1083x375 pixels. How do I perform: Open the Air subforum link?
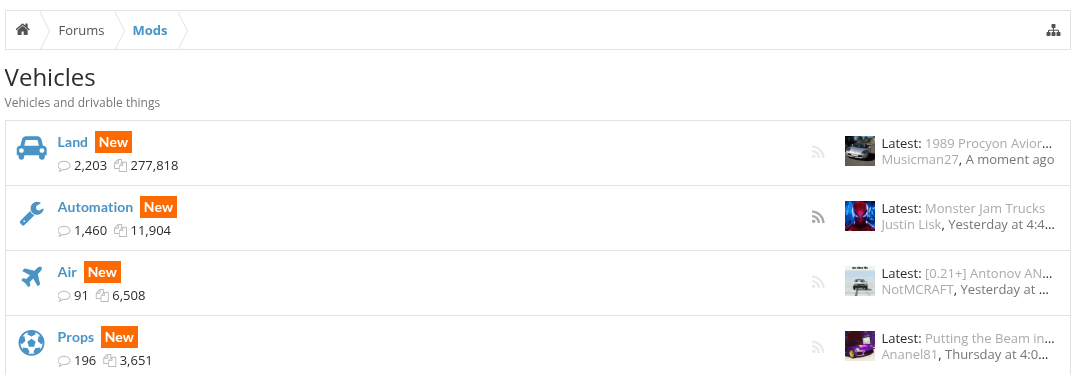67,272
